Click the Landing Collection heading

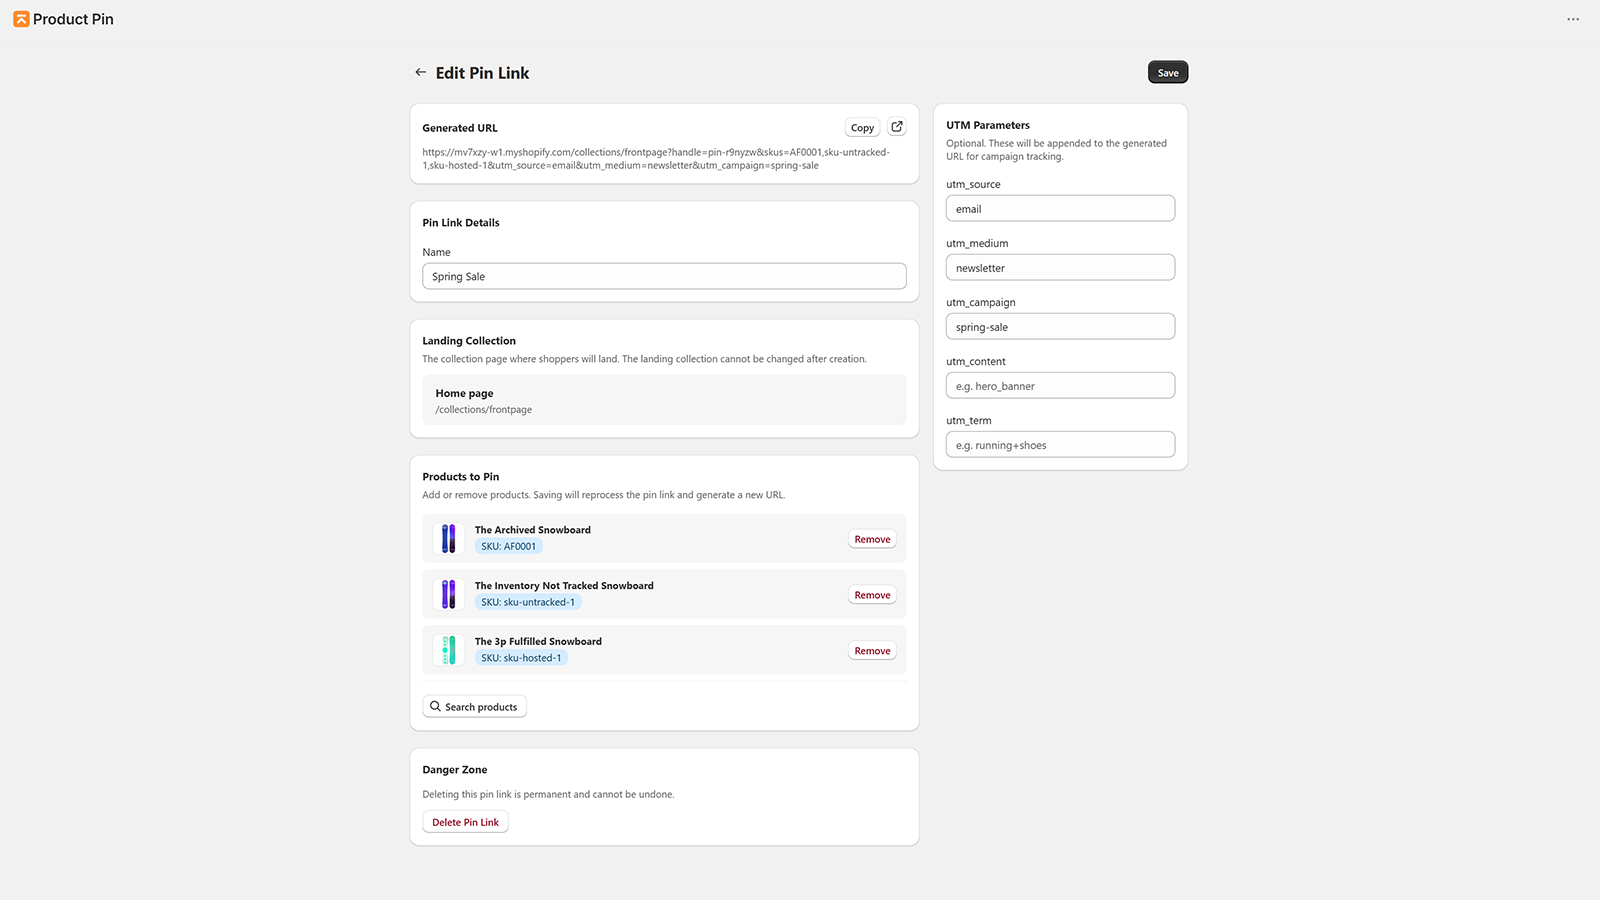469,341
